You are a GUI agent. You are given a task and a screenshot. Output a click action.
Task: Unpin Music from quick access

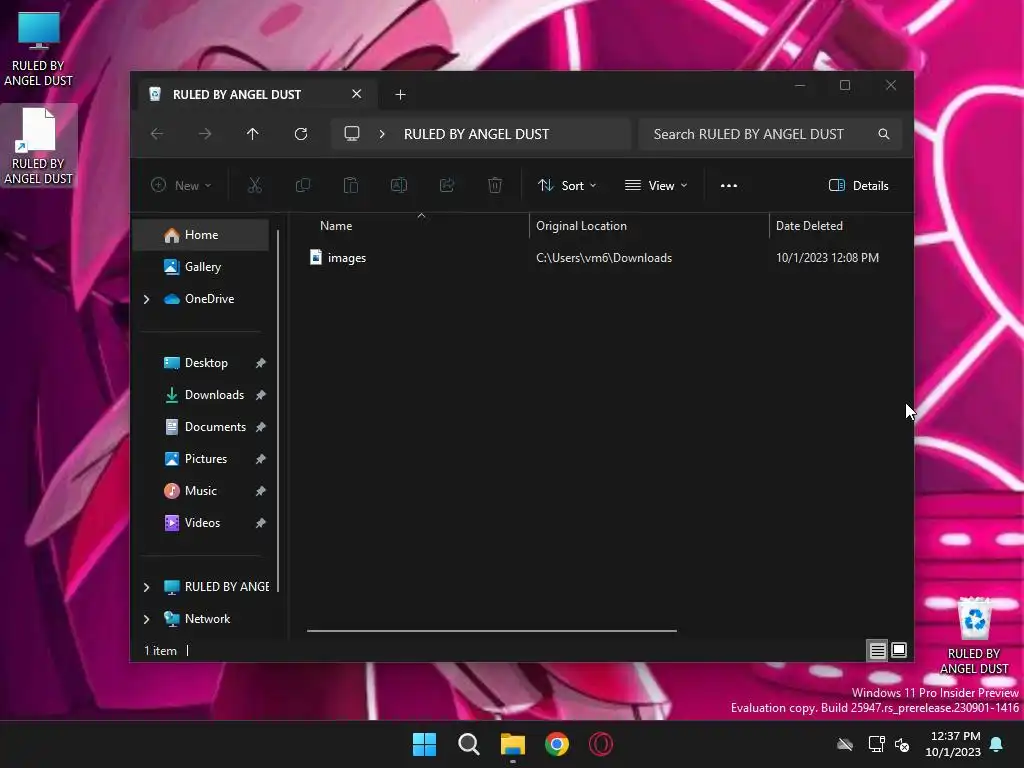coord(261,490)
